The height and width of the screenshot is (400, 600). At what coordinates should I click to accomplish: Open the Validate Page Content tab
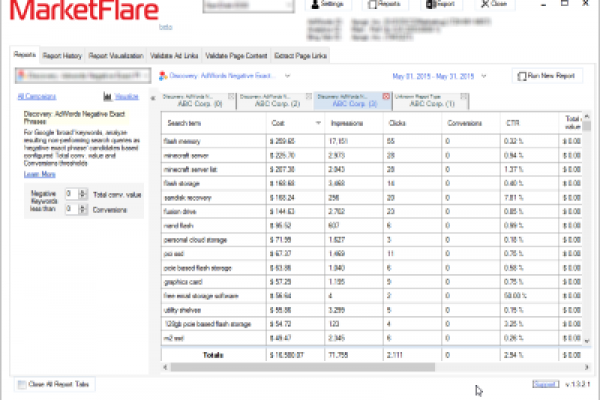pos(236,56)
